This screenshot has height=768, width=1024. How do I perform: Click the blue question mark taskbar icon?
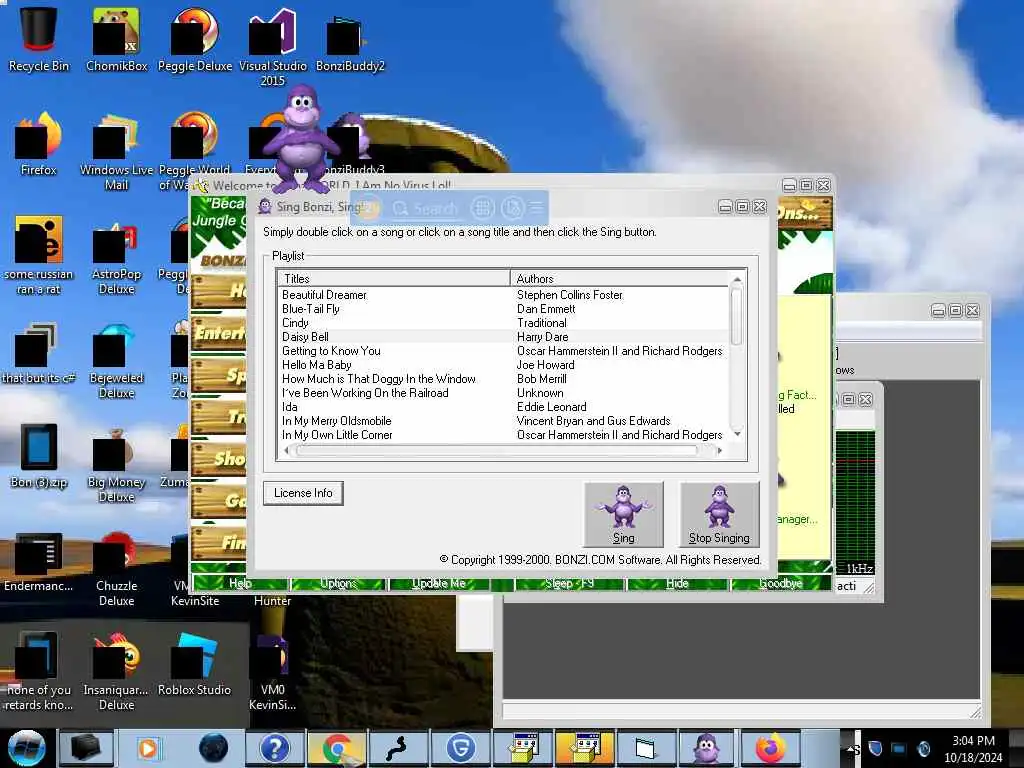pyautogui.click(x=274, y=748)
